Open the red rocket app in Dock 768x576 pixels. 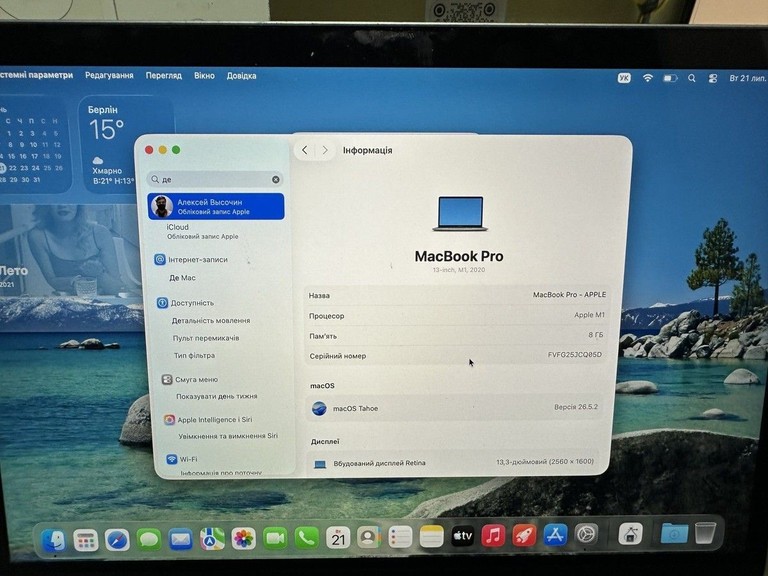tap(524, 535)
